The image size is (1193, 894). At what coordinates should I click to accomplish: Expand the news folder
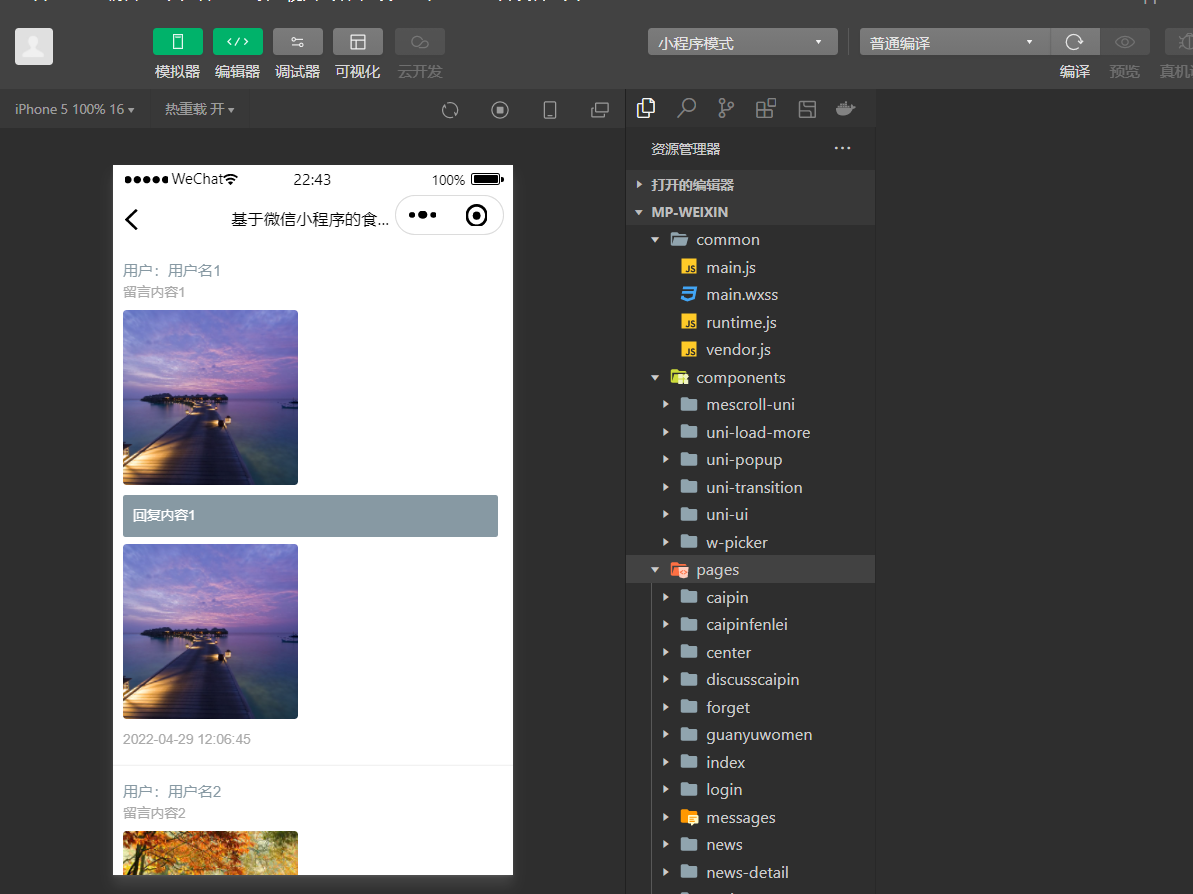[750, 845]
